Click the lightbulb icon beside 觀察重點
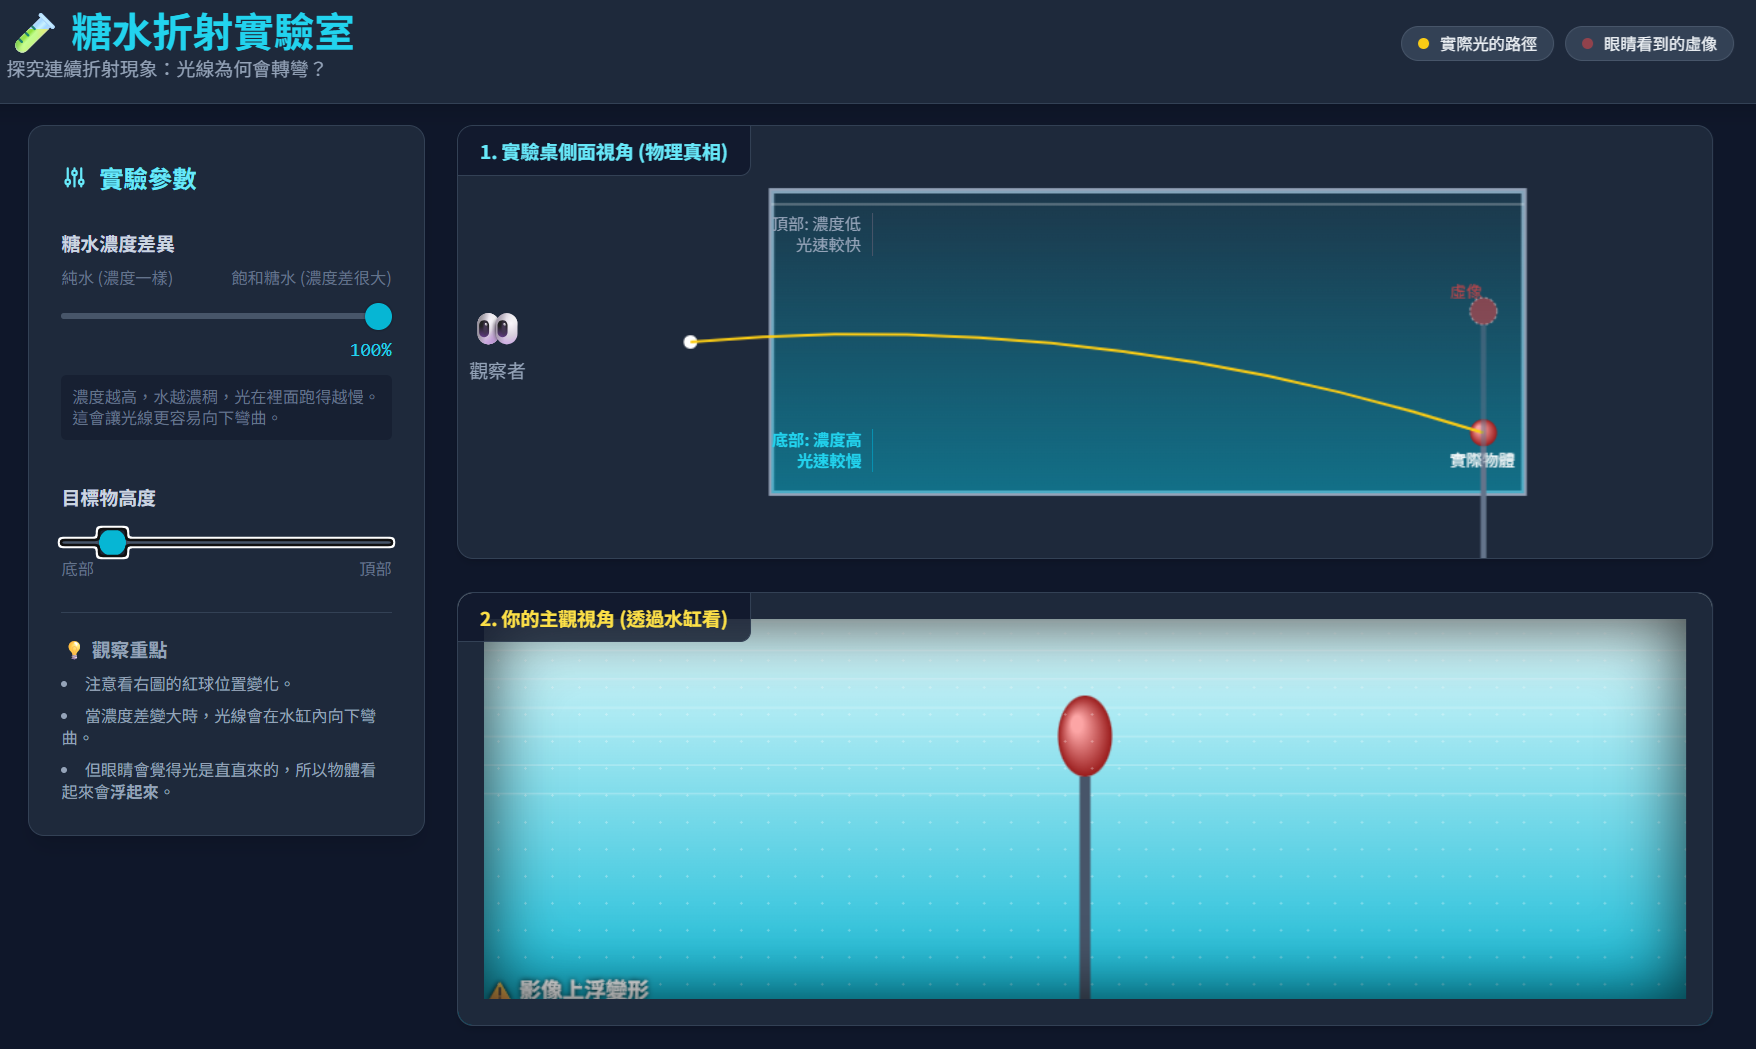The width and height of the screenshot is (1756, 1049). [74, 650]
